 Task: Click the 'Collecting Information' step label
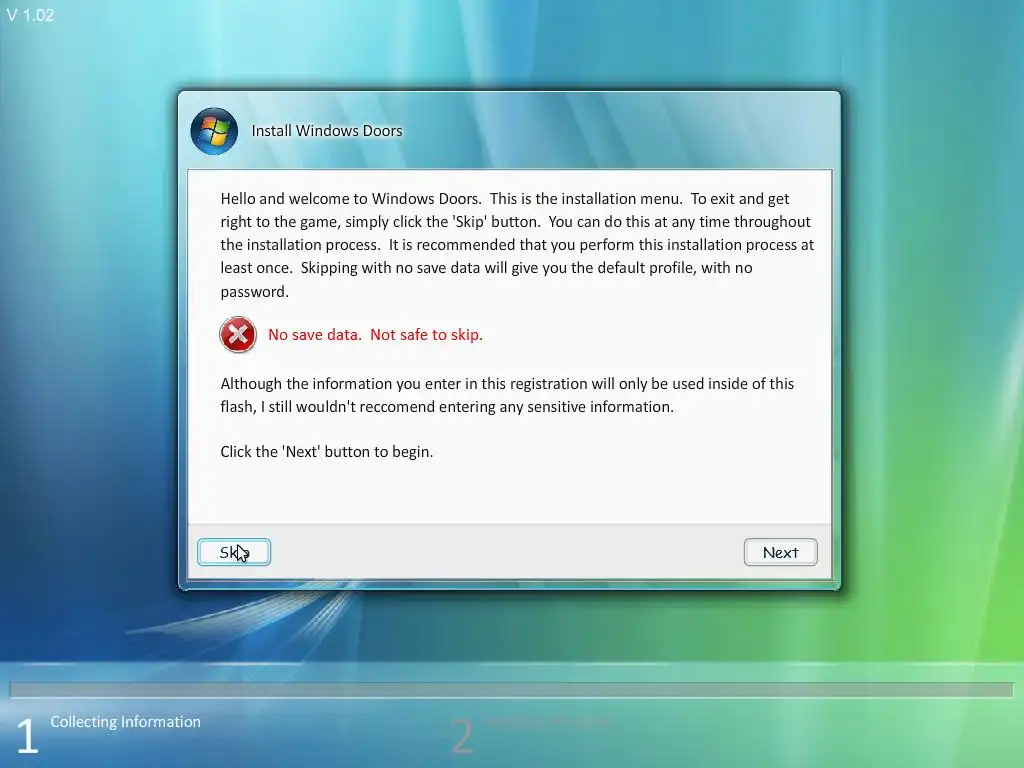tap(125, 722)
